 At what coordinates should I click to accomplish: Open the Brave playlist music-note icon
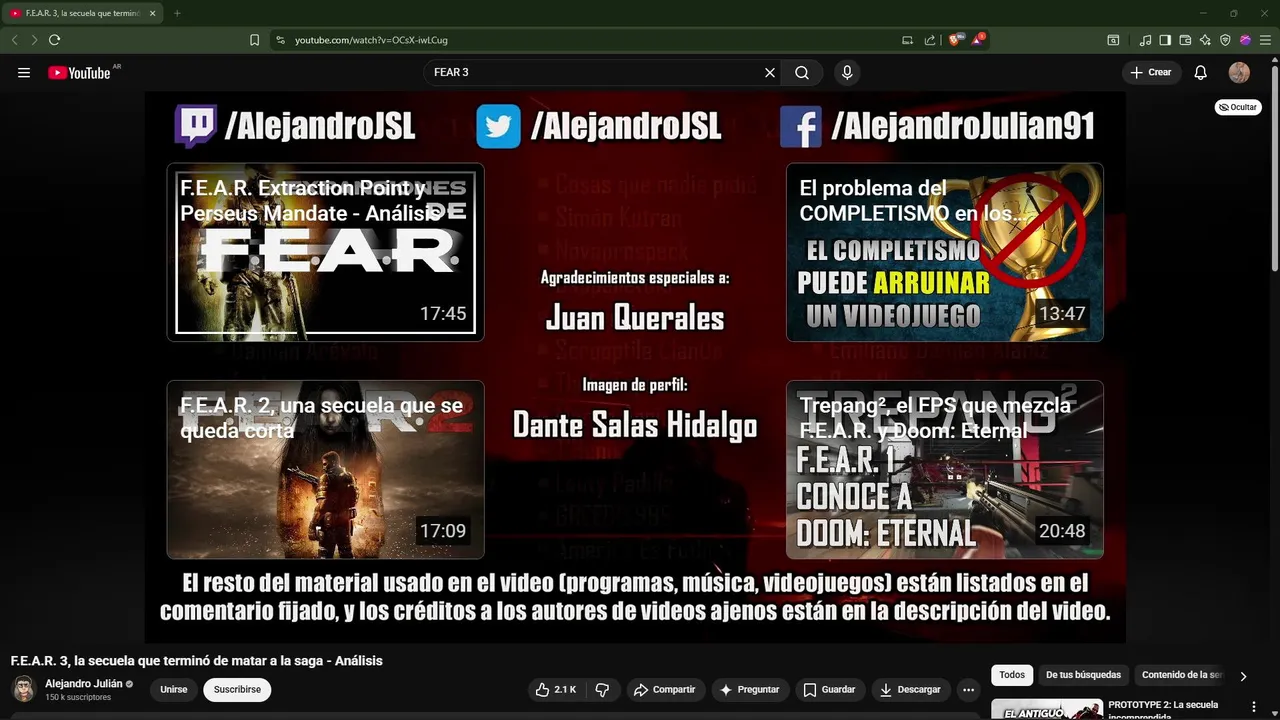pyautogui.click(x=1146, y=40)
